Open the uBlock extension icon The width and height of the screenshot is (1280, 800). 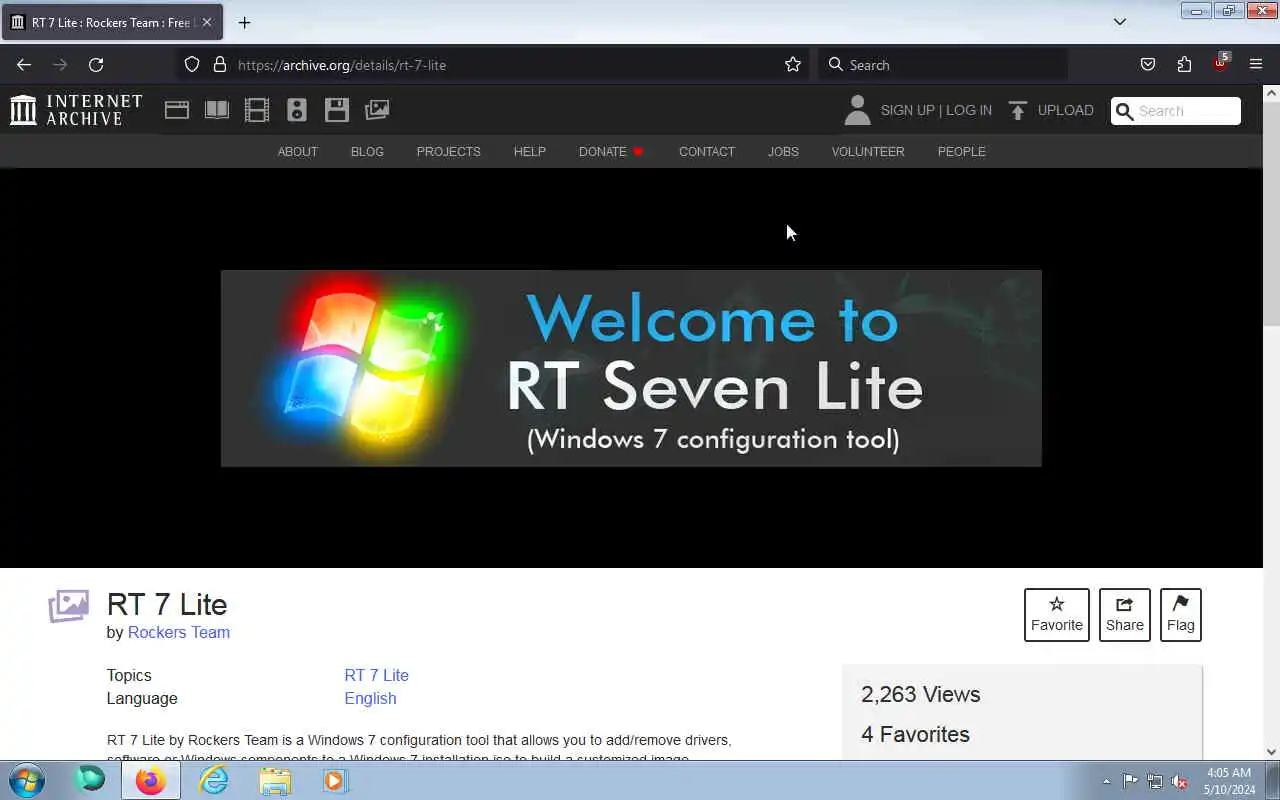pyautogui.click(x=1220, y=63)
